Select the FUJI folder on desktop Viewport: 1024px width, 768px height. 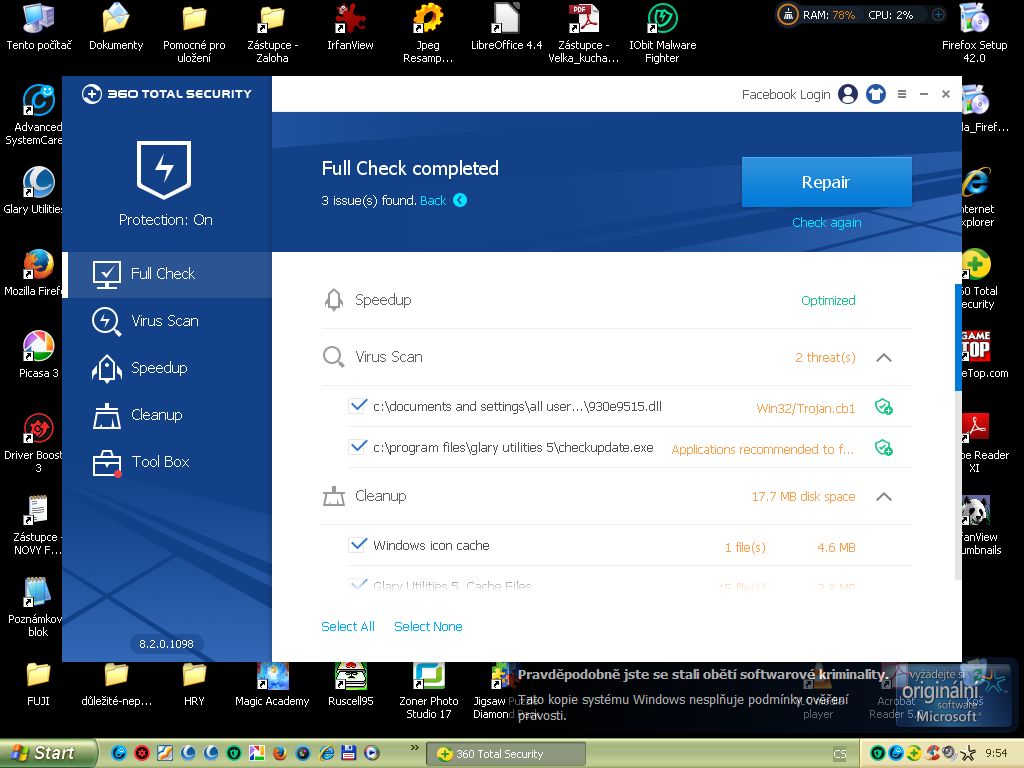coord(38,686)
